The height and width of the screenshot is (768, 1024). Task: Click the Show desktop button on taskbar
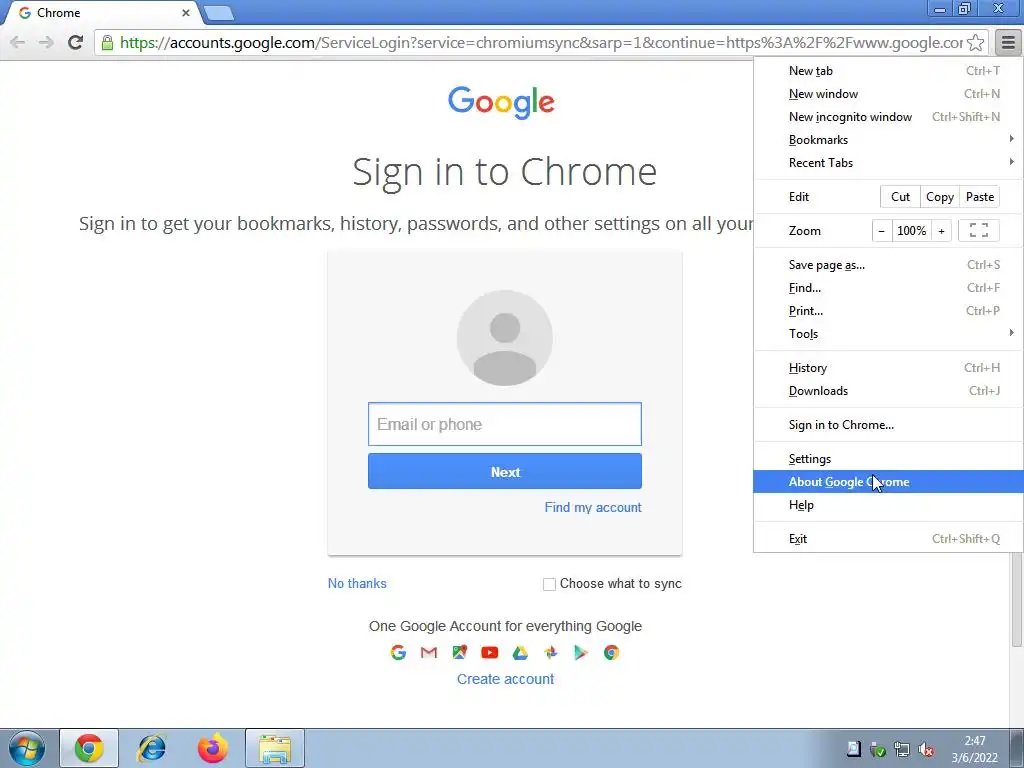tap(1017, 749)
